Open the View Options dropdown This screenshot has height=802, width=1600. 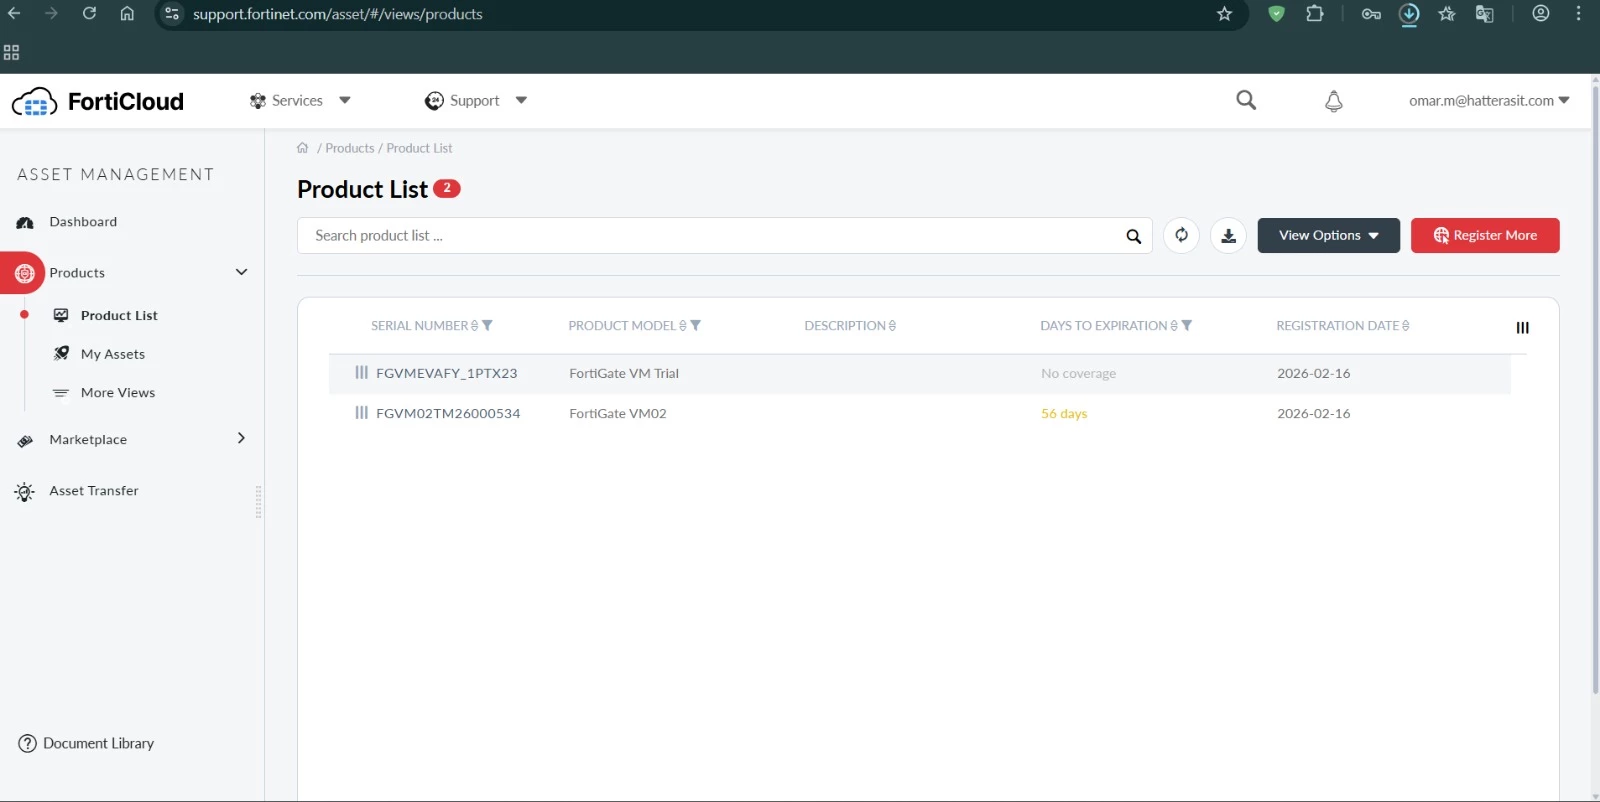click(1328, 235)
